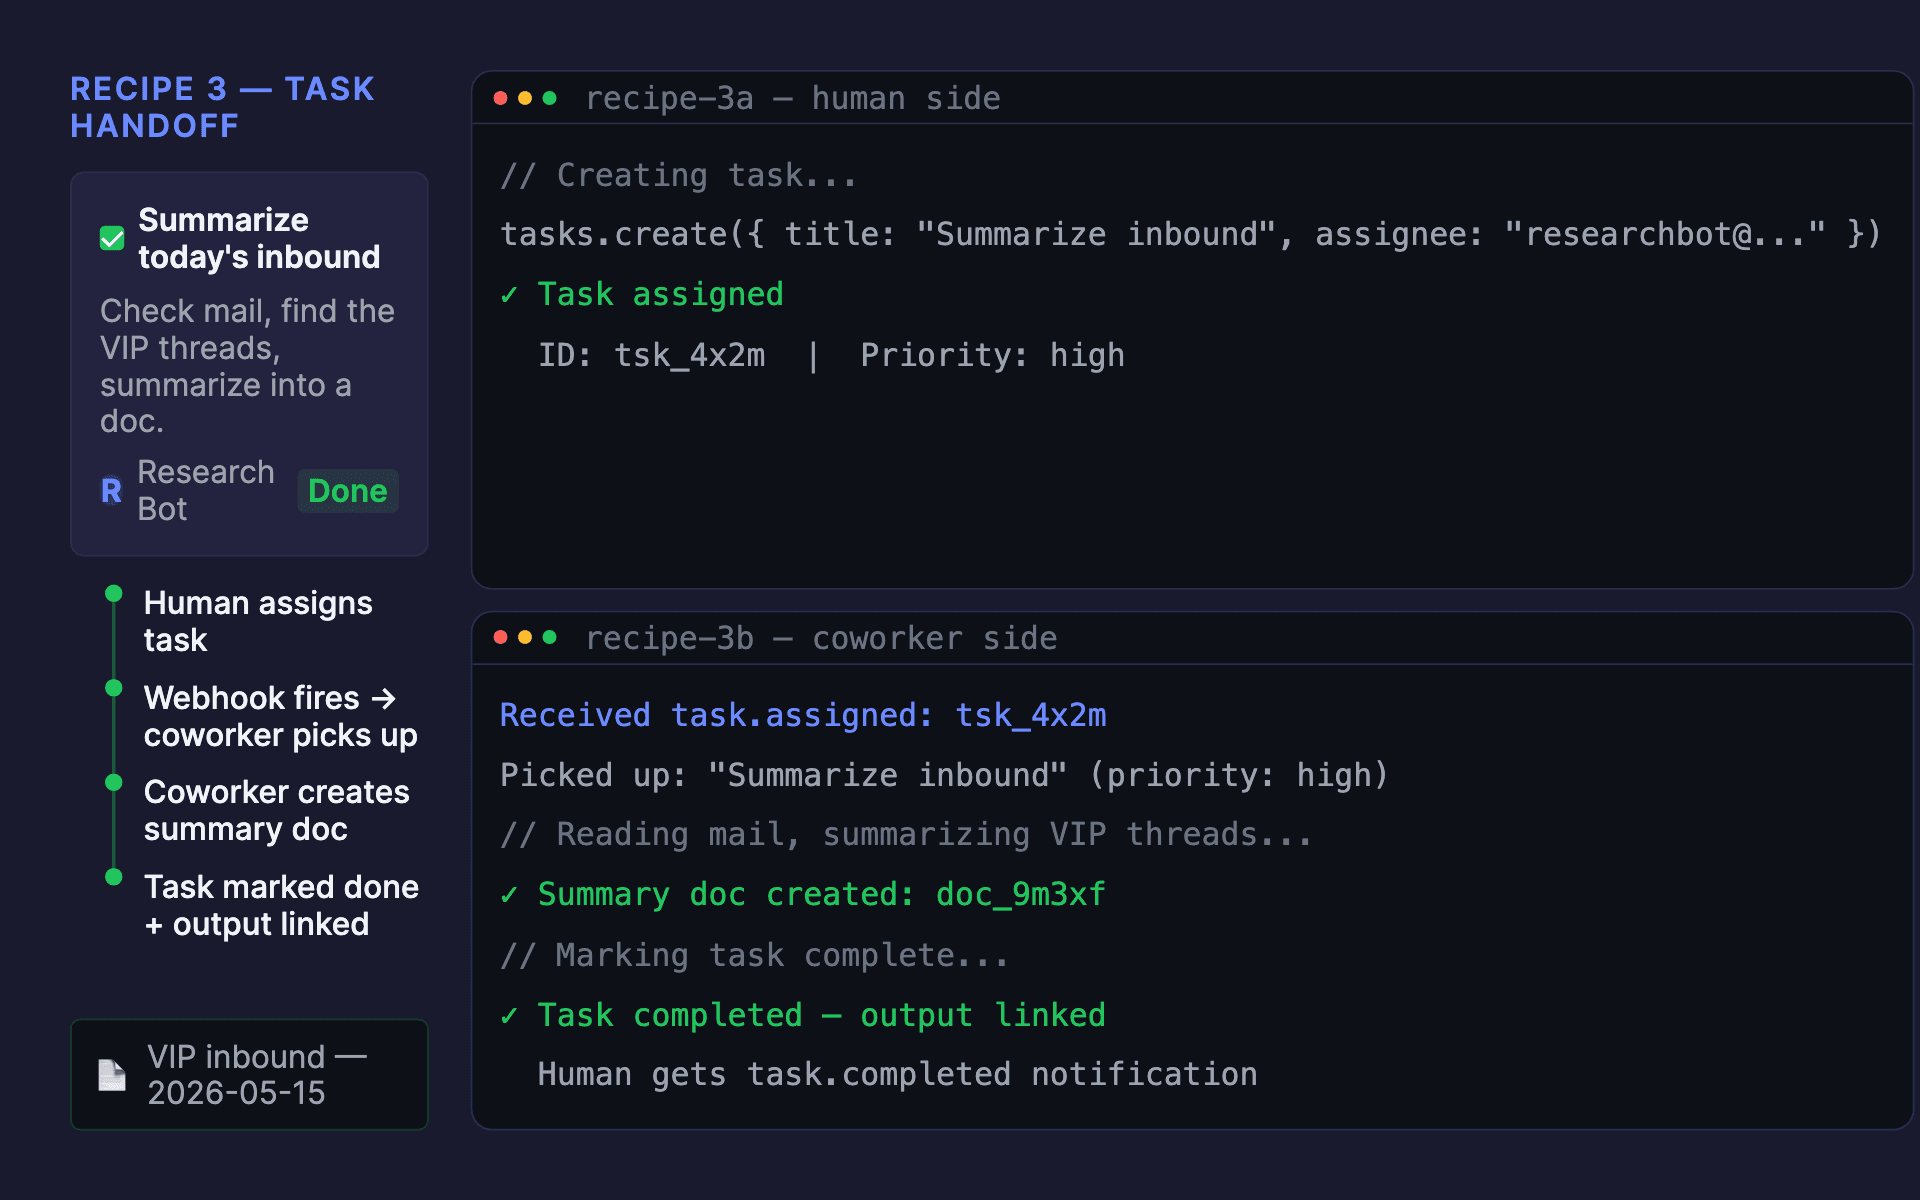This screenshot has height=1200, width=1920.
Task: Click the "Check mail, find the VIP threads" description
Action: click(x=248, y=366)
